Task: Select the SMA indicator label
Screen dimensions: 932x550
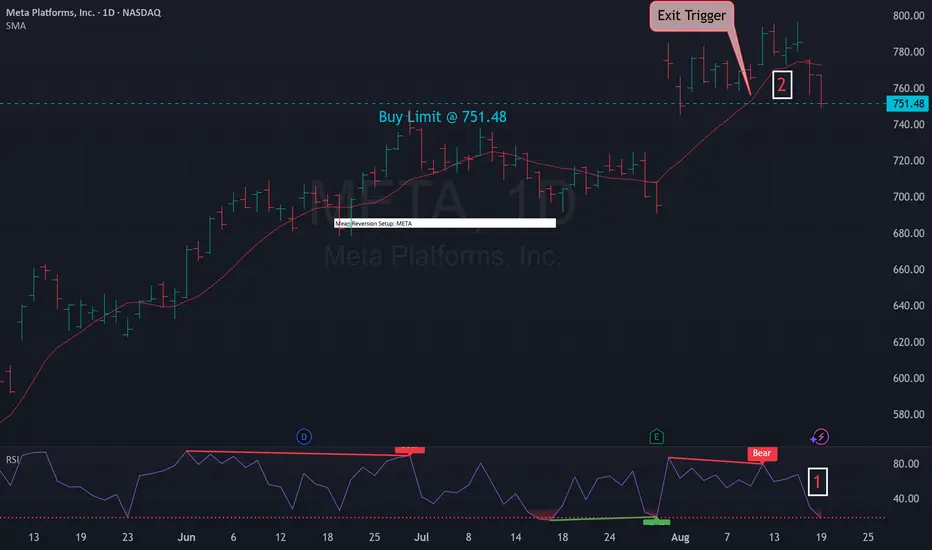Action: (16, 26)
